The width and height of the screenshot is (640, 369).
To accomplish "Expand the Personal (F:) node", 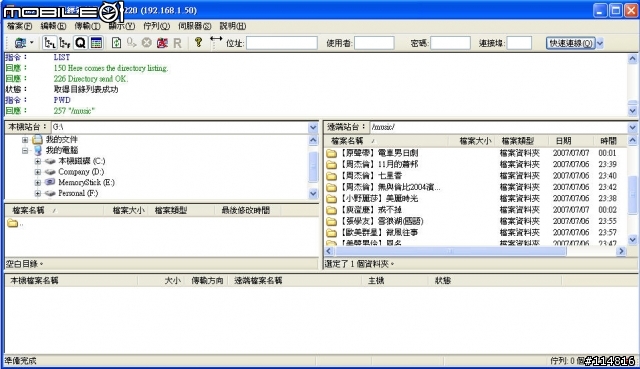I will (38, 193).
